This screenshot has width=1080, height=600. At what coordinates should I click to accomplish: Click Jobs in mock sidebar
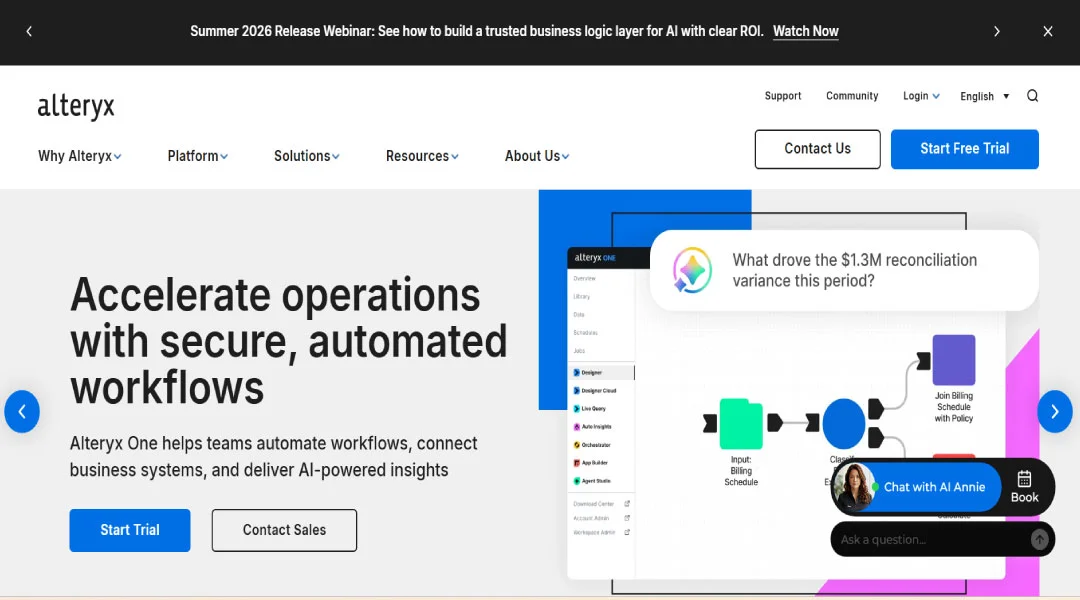[x=579, y=351]
